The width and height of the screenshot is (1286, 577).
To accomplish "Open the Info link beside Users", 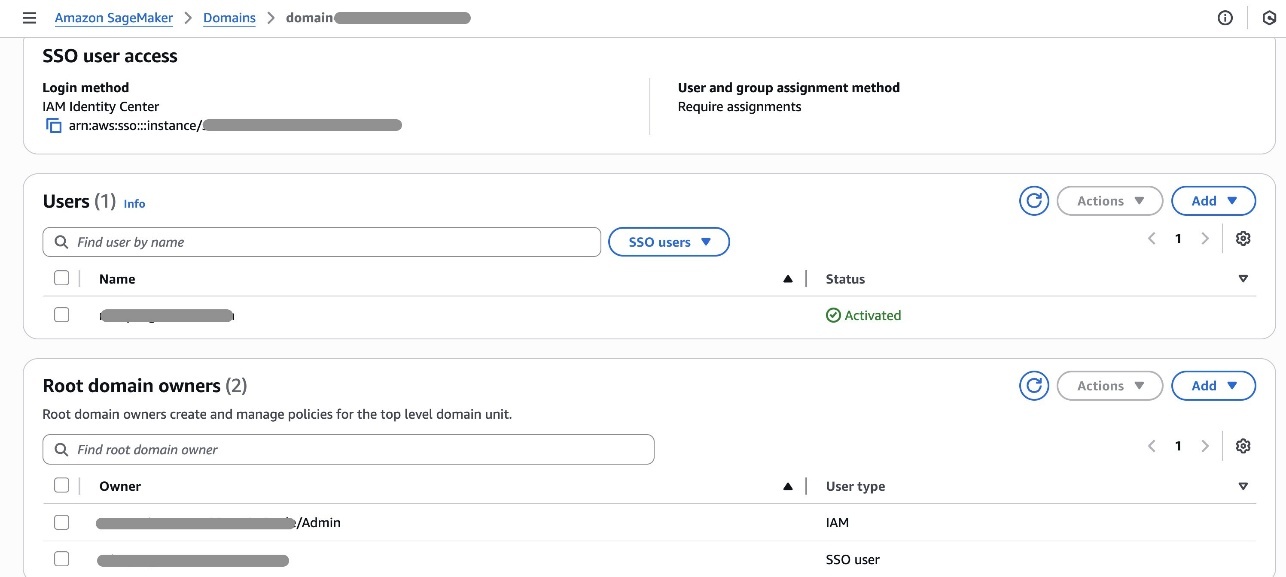I will click(x=135, y=203).
